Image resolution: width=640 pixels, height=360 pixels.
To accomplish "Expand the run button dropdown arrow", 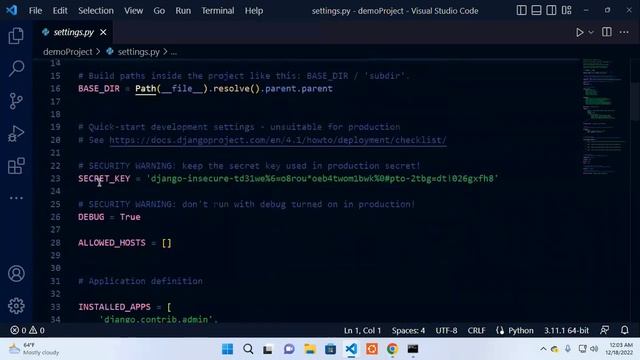I will [591, 32].
